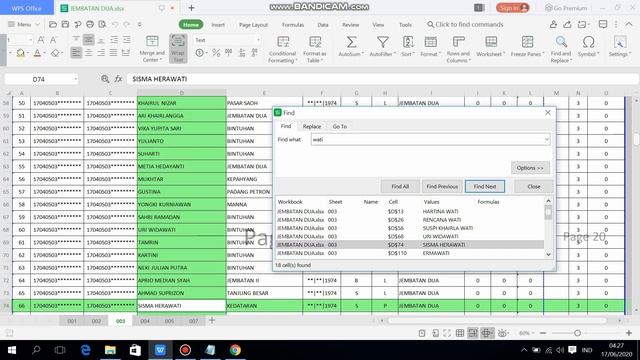Select the HARTINA WATI result row
Viewport: 640px width, 360px height.
(x=409, y=211)
